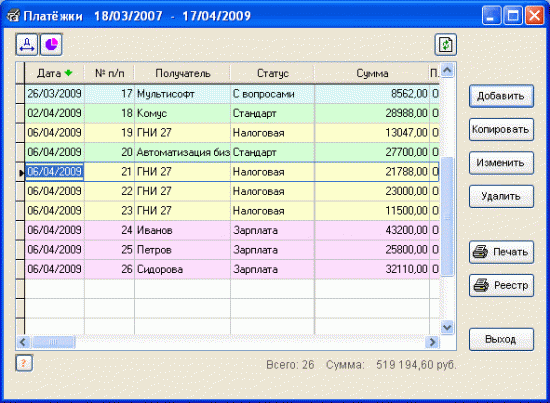Click the sum 43200,00 cell
550x403 pixels.
(x=372, y=230)
